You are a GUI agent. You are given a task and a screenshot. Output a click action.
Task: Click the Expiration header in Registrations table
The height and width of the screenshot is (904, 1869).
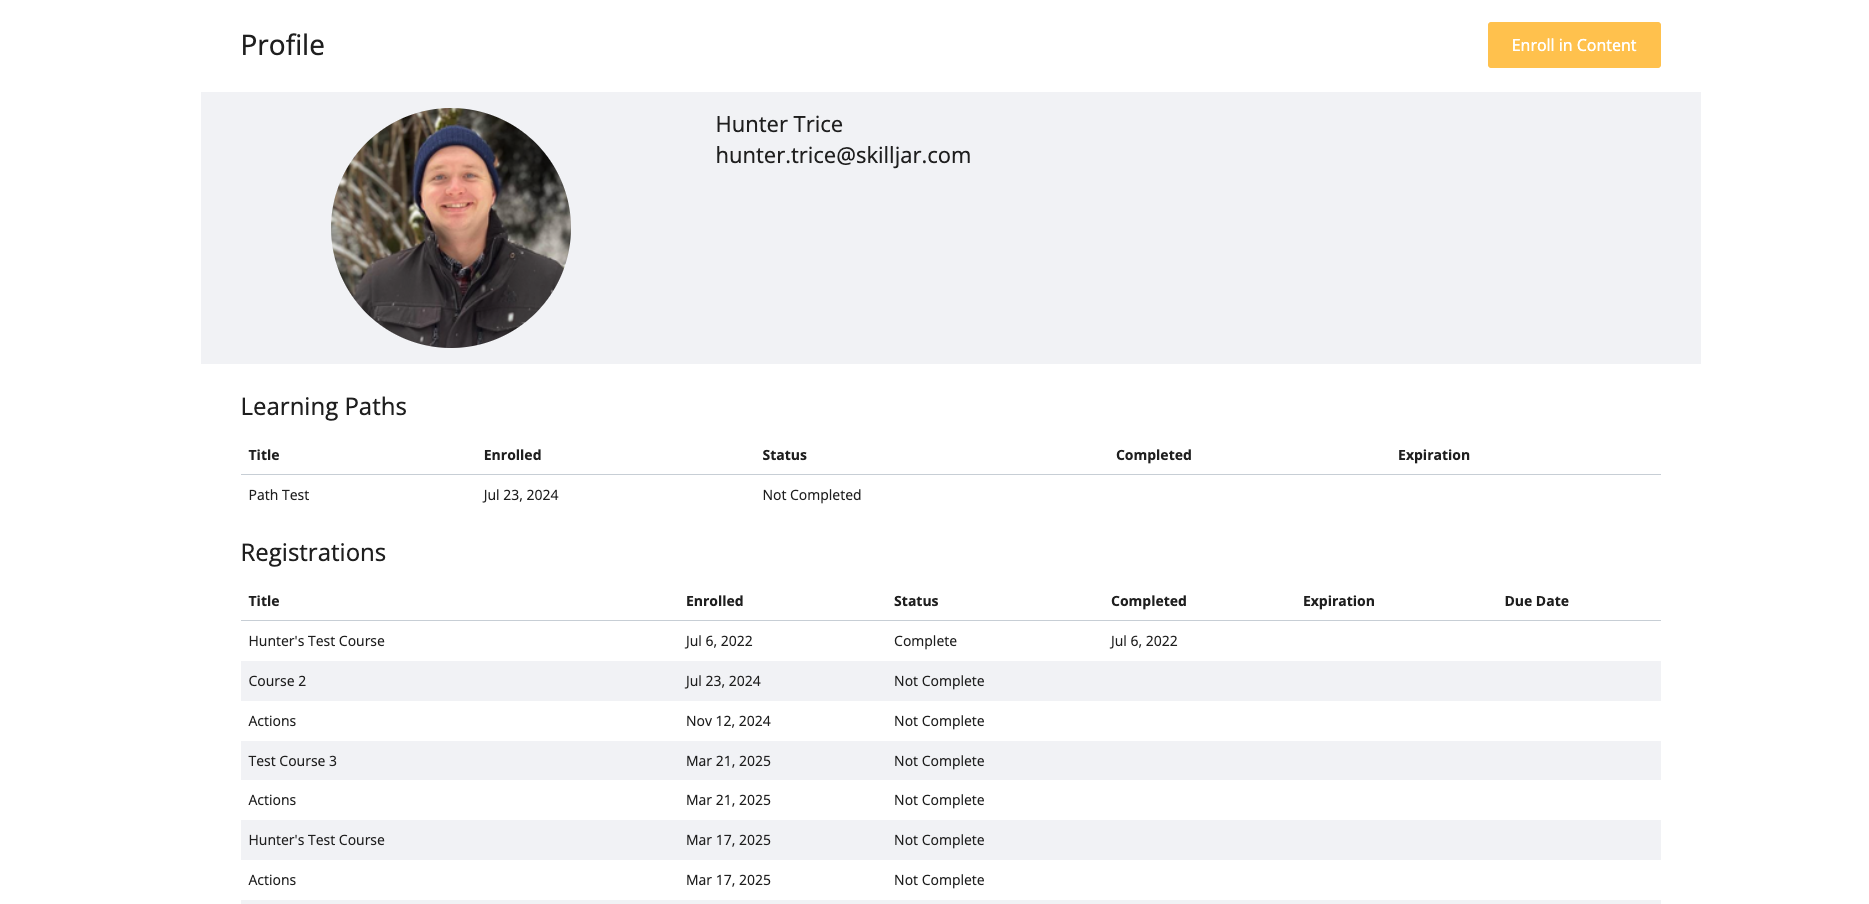tap(1339, 601)
